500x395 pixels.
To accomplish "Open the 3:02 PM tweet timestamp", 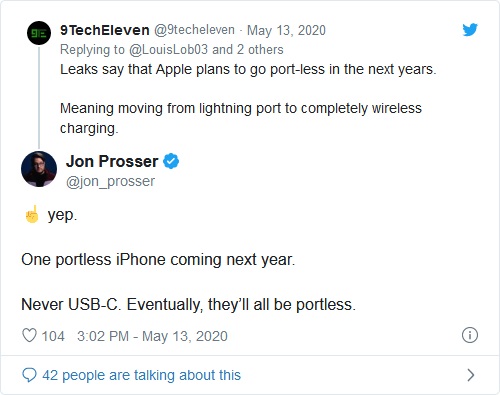I will (x=152, y=336).
